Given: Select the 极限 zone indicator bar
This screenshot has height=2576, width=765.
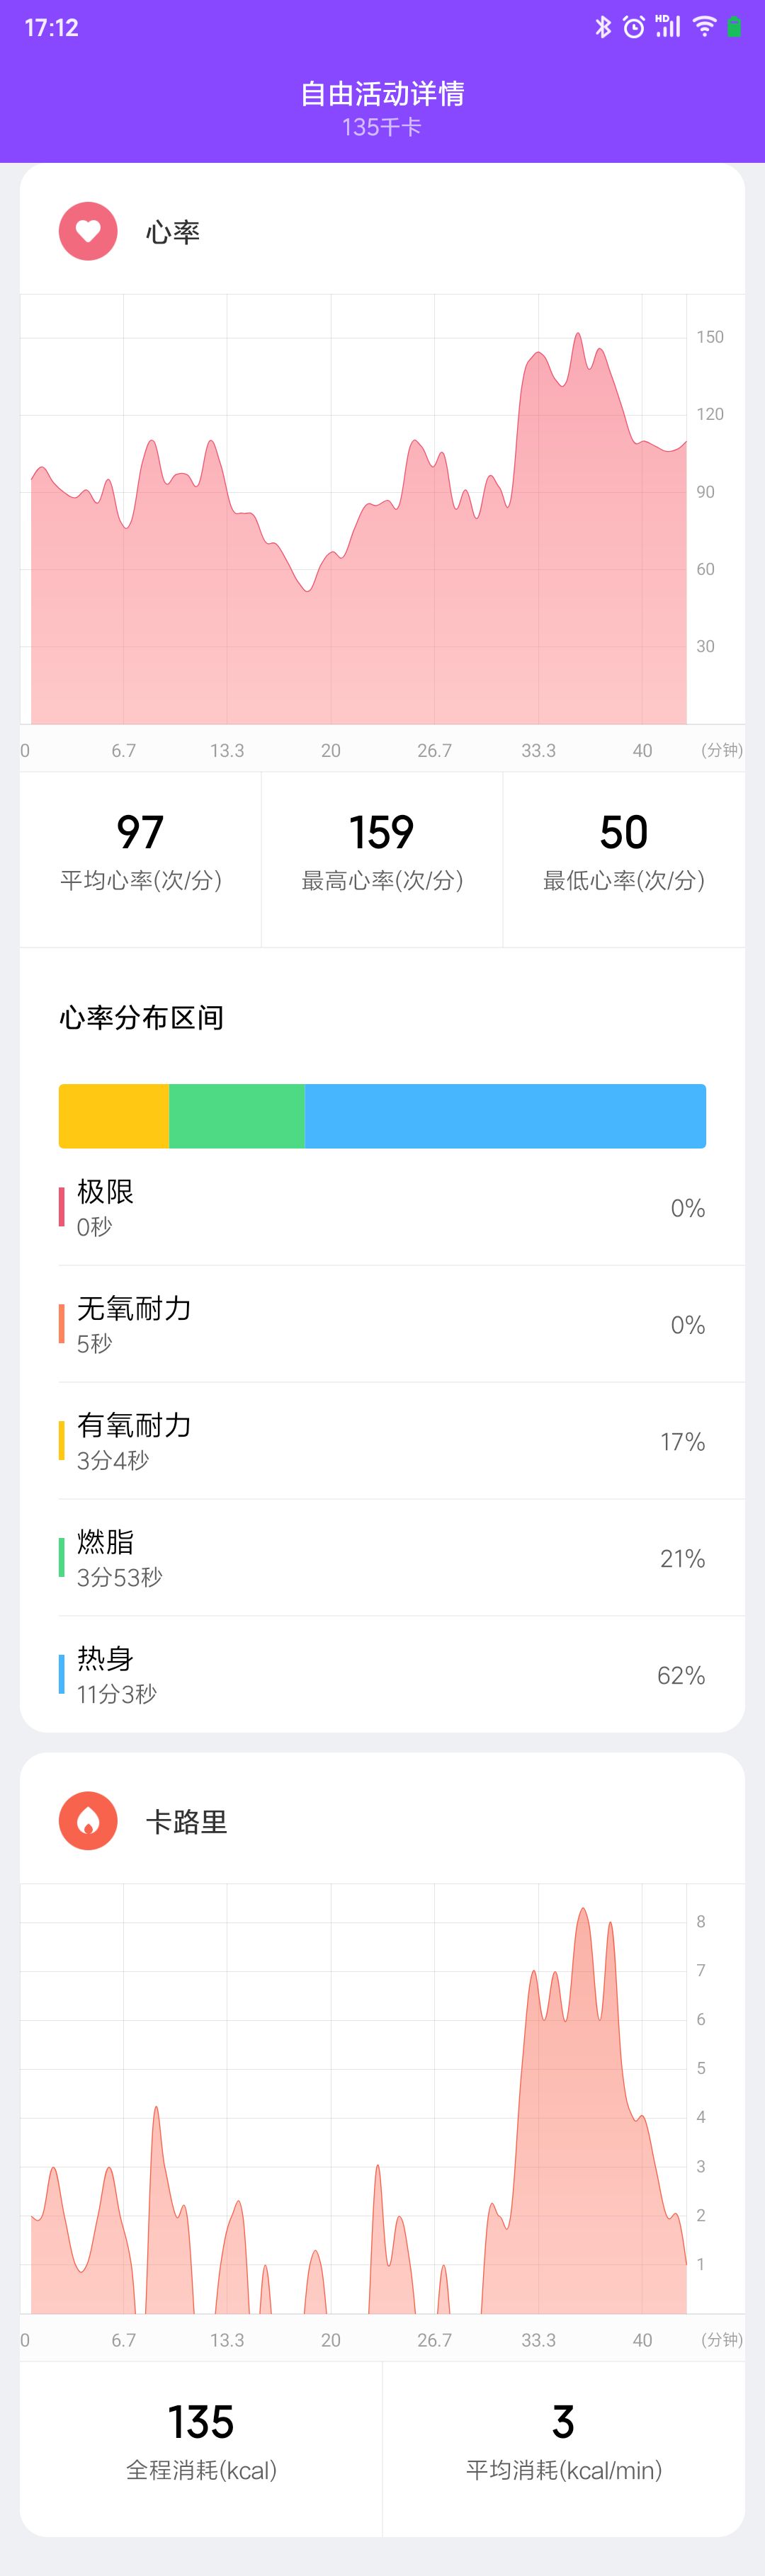Looking at the screenshot, I should [x=63, y=1207].
